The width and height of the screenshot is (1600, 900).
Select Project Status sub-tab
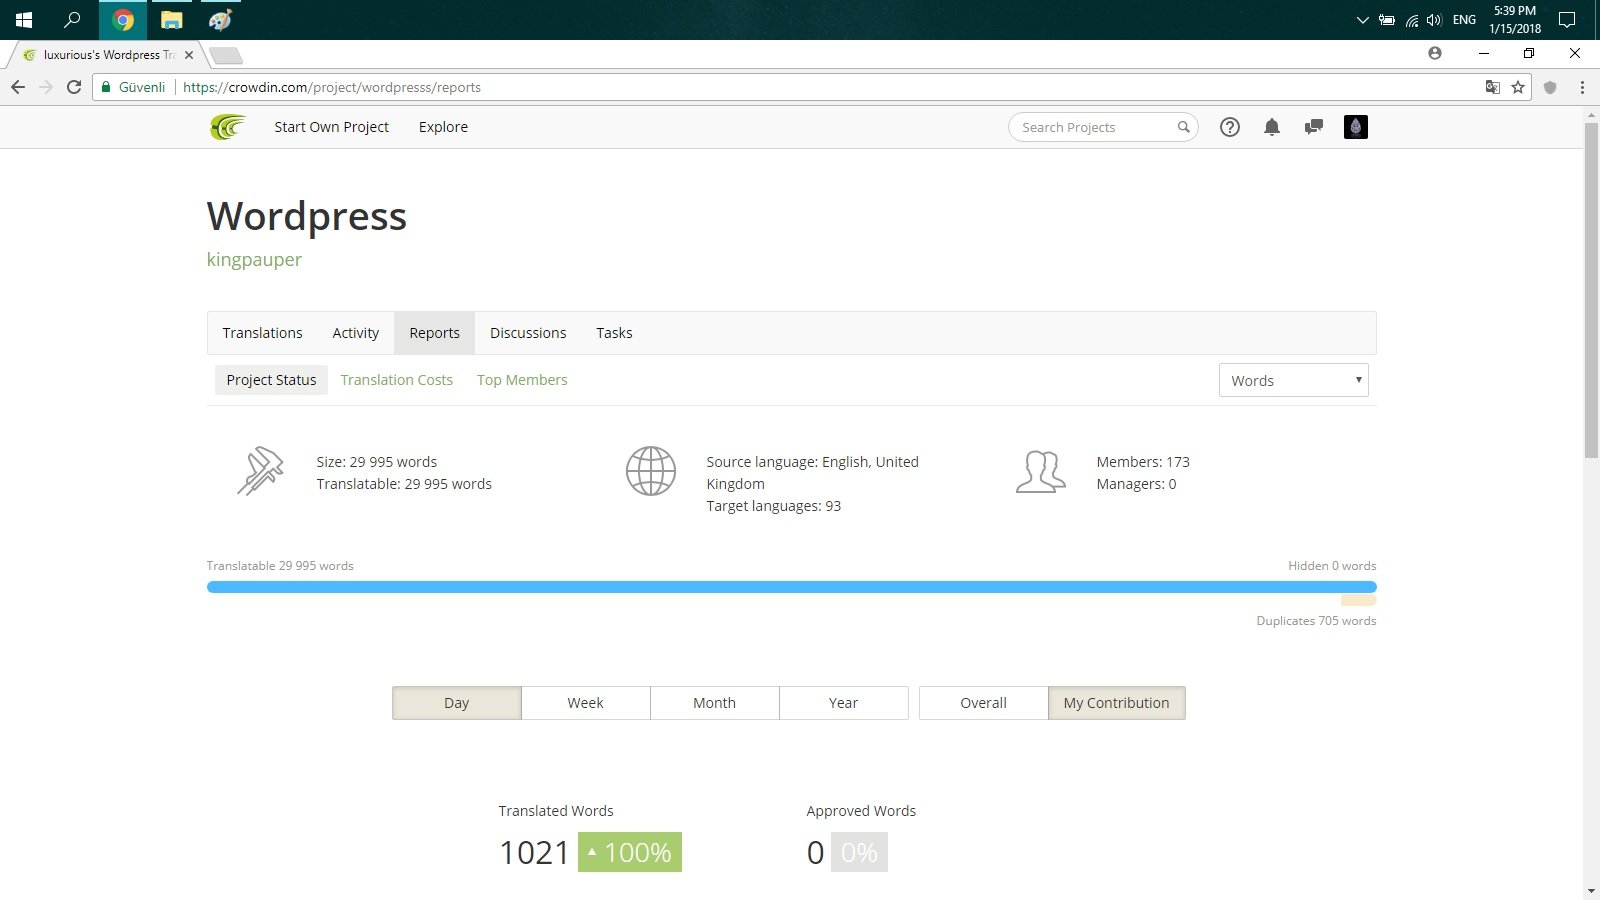point(271,380)
